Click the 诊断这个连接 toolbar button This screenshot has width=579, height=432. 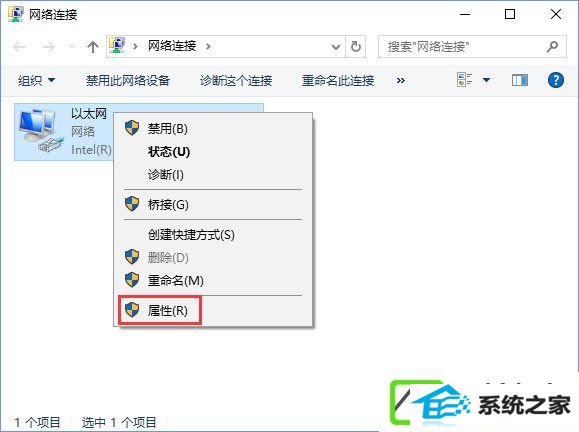(236, 80)
